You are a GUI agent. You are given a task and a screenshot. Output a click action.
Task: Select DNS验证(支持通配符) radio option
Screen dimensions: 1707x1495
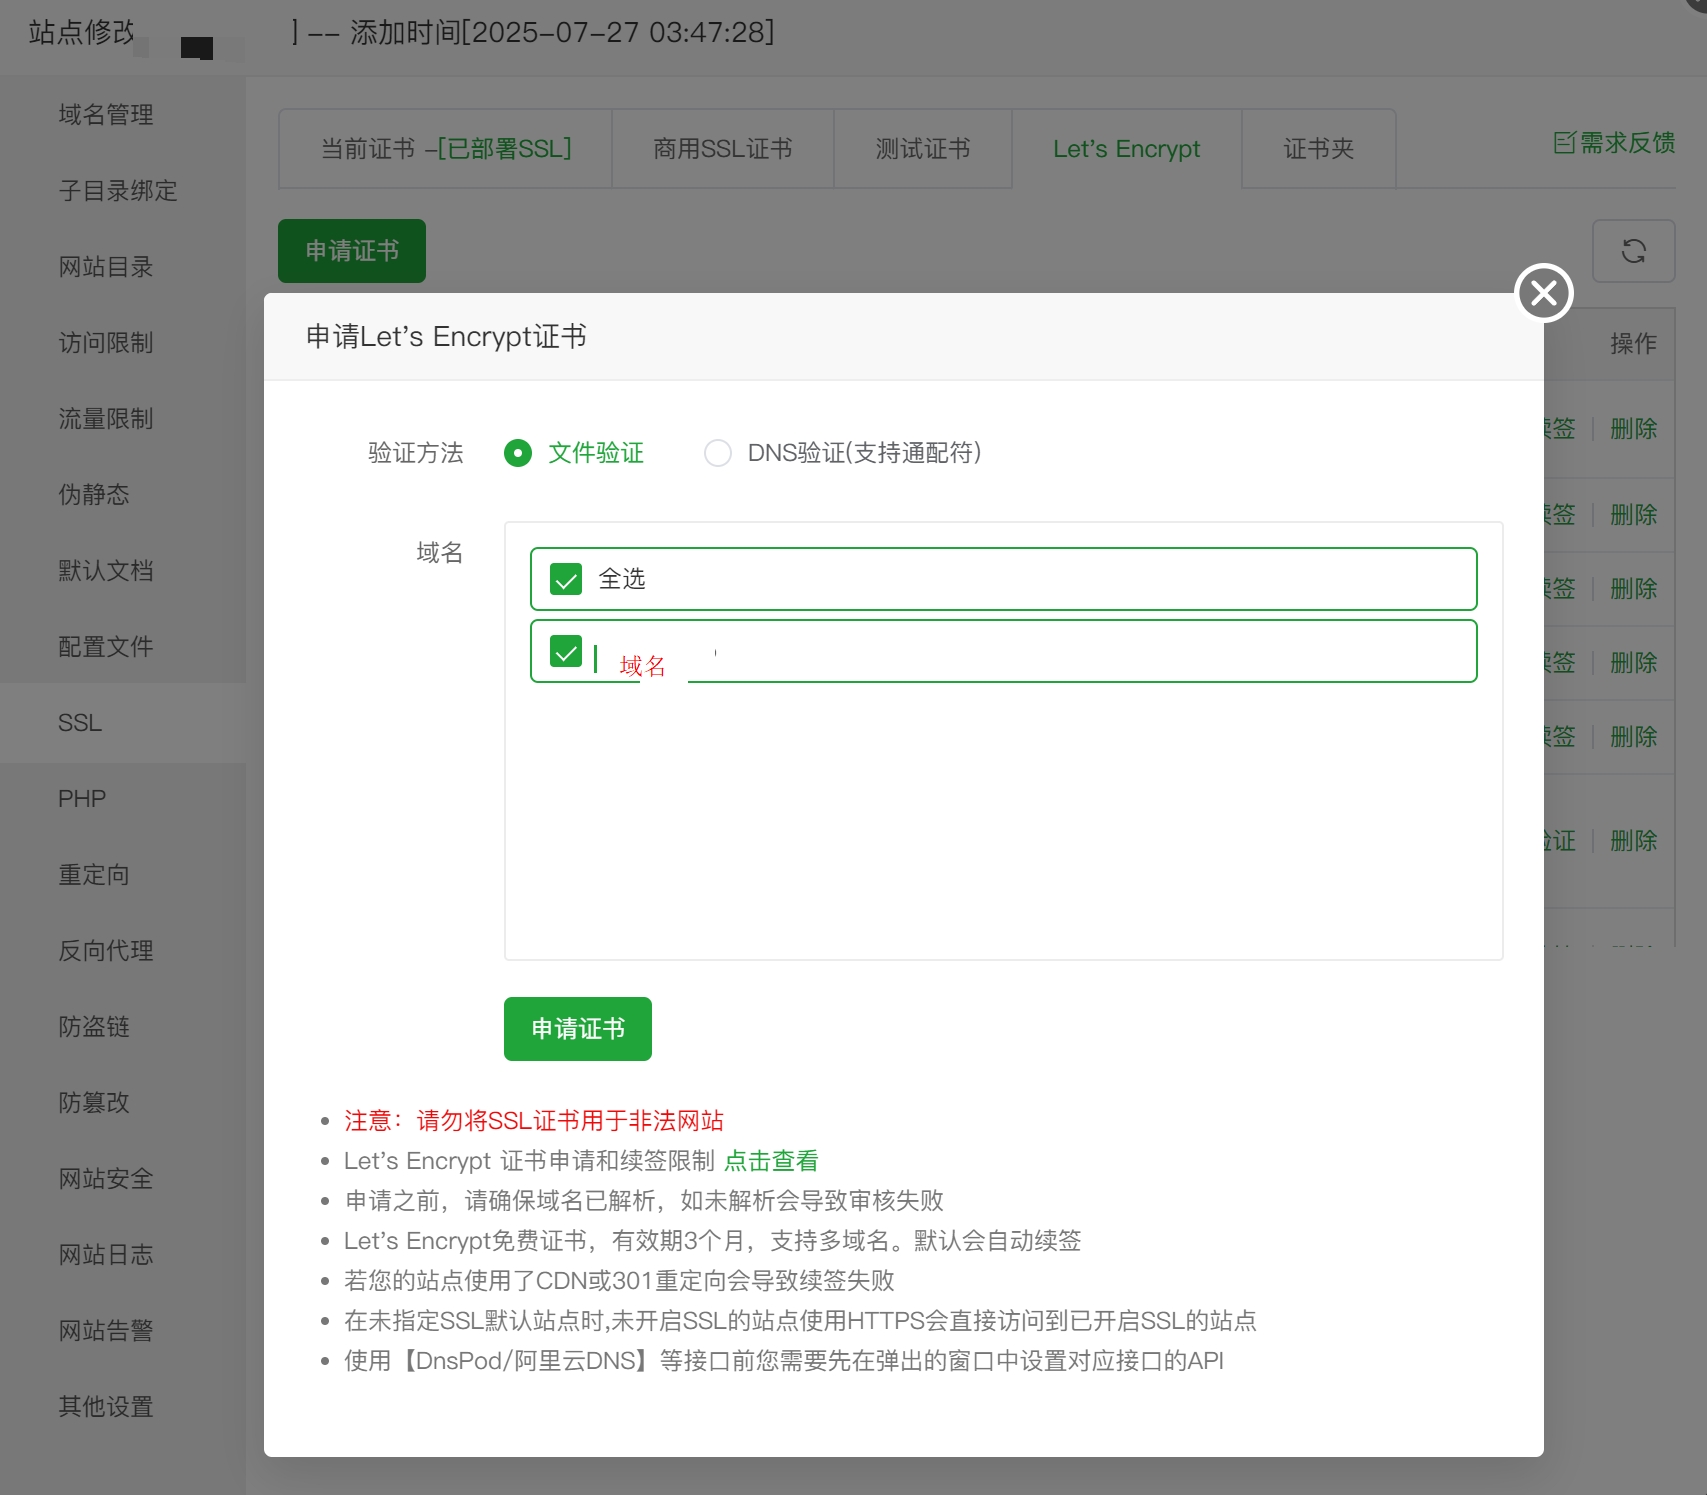(x=718, y=453)
